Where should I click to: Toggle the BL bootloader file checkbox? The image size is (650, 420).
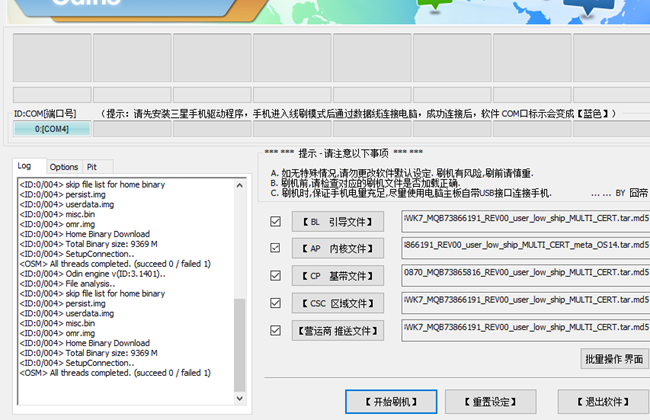[x=276, y=221]
